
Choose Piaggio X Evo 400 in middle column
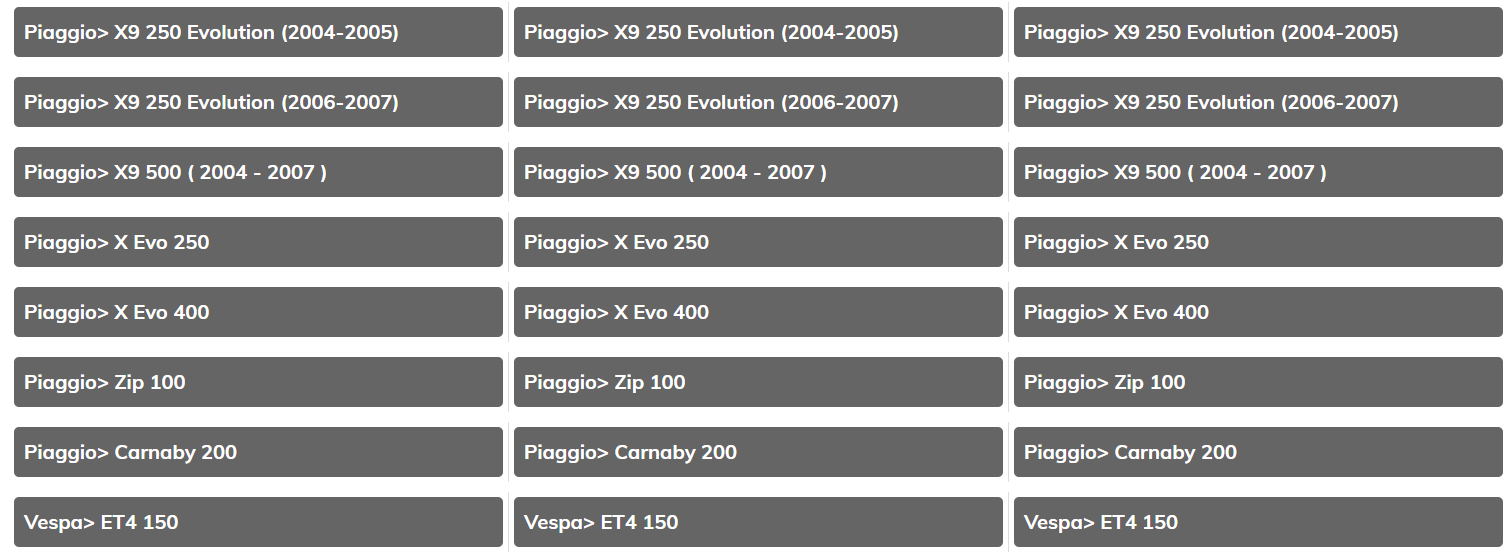758,312
